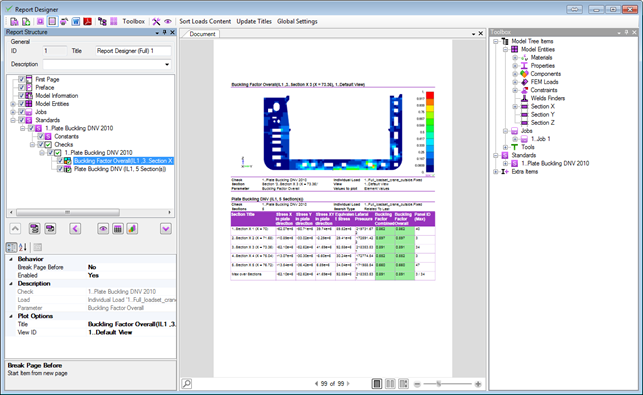Click Sort Loads Content
This screenshot has width=643, height=395.
205,21
